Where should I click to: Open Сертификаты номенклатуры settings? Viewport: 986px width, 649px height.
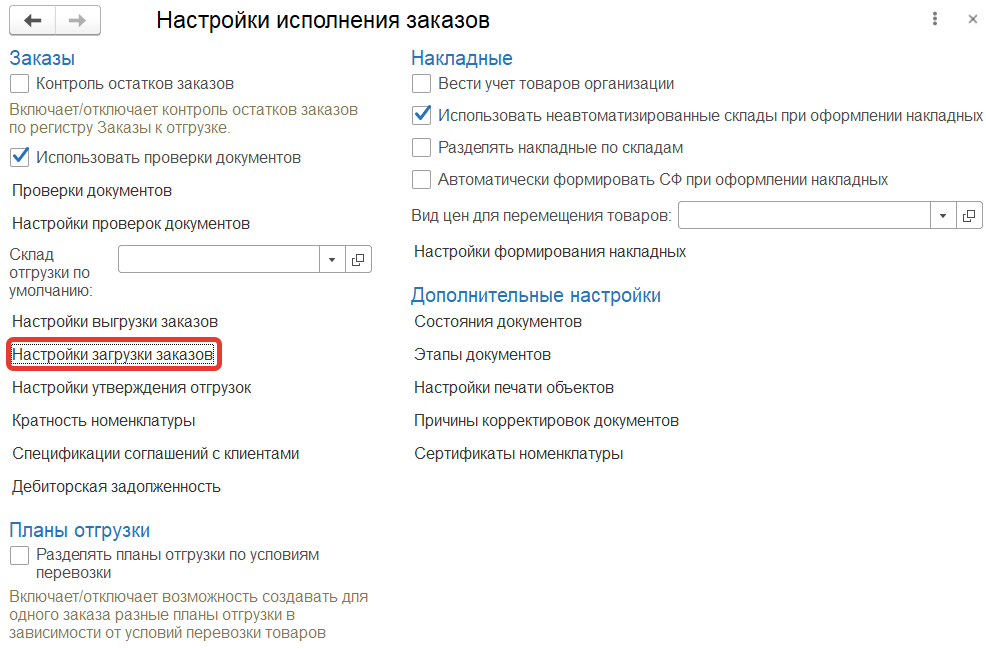click(x=518, y=454)
